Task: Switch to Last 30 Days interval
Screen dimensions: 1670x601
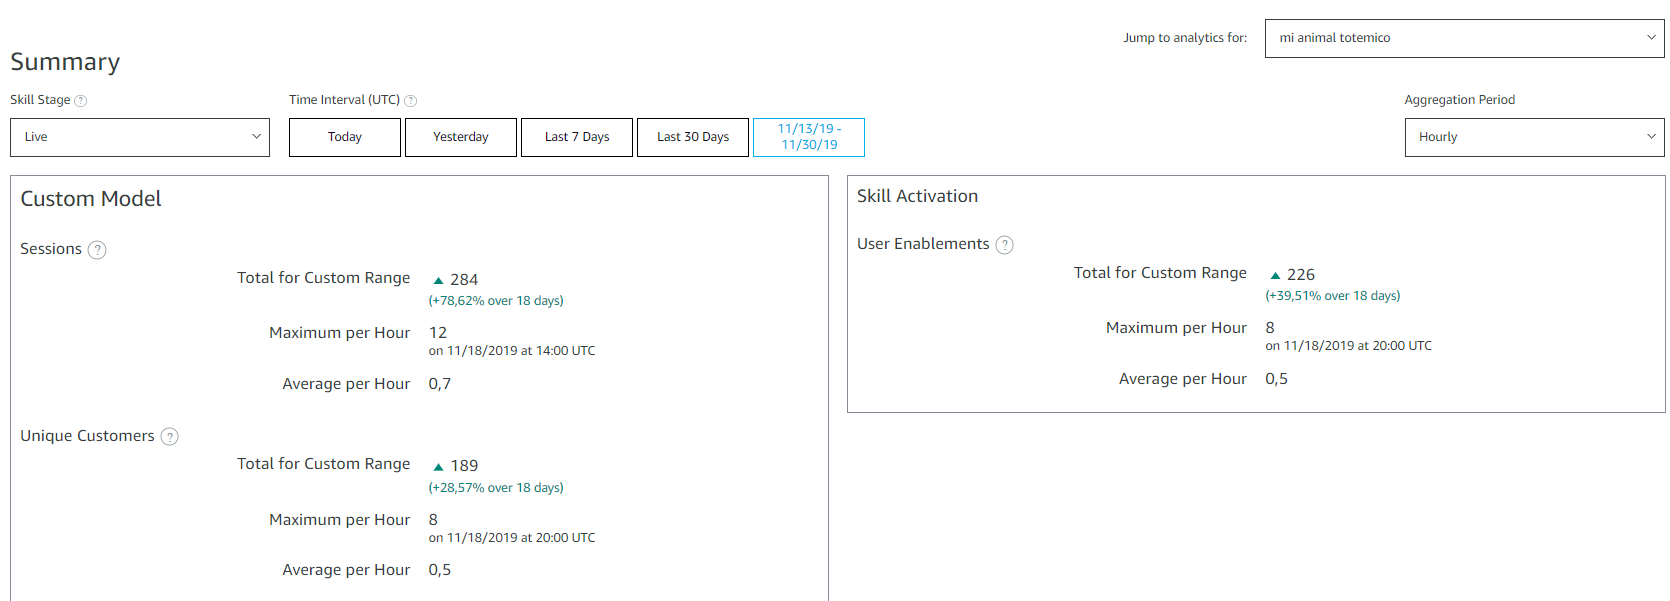Action: coord(693,137)
